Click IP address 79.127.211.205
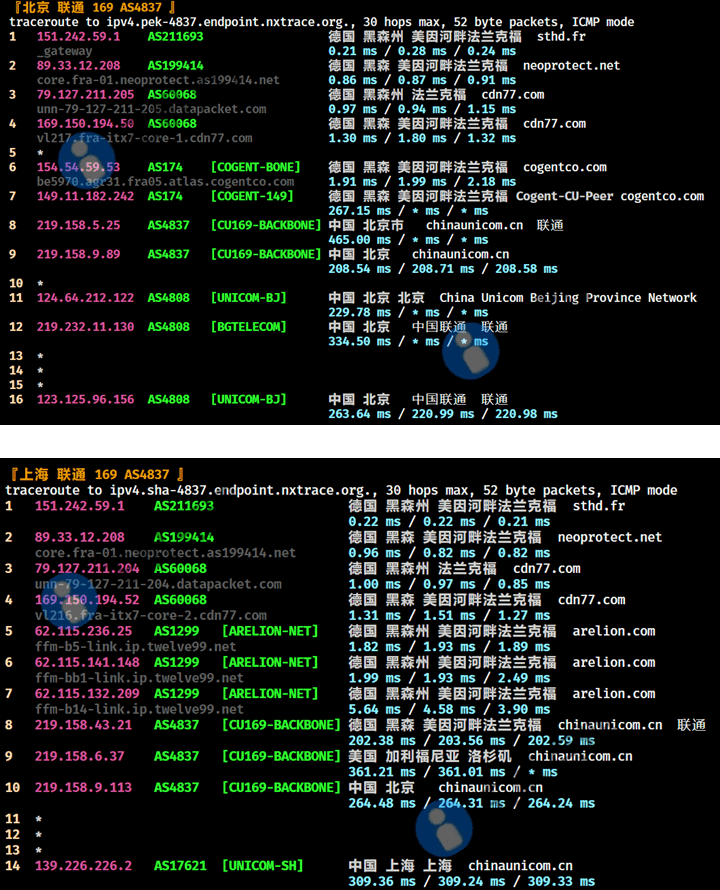 pyautogui.click(x=85, y=95)
